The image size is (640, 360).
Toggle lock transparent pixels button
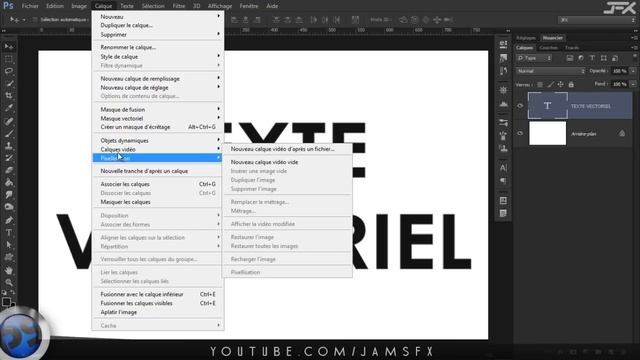pyautogui.click(x=540, y=84)
